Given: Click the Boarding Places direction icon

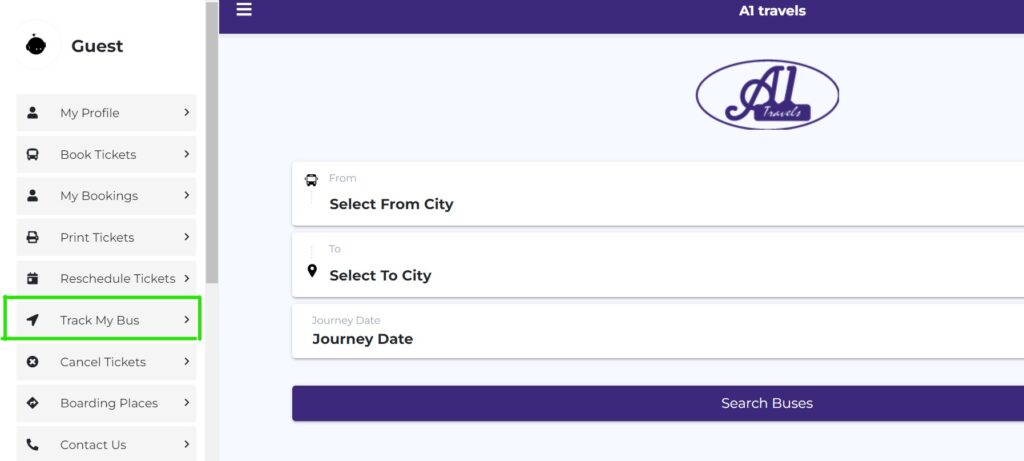Looking at the screenshot, I should coord(33,403).
